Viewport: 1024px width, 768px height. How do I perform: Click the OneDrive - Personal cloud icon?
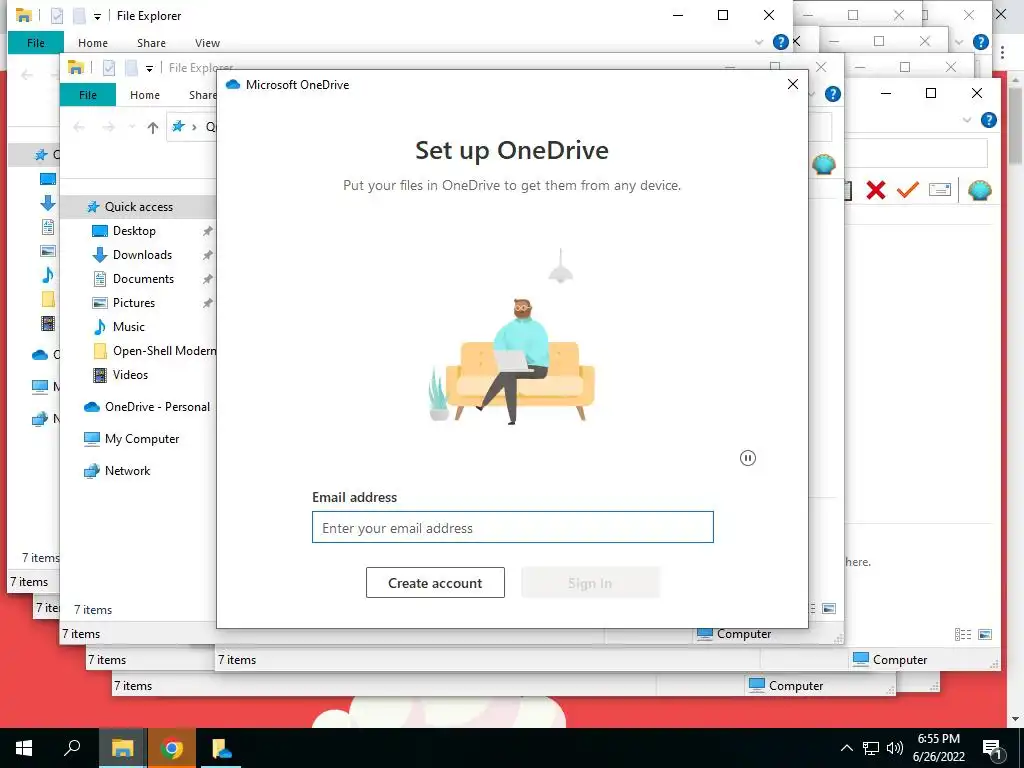(x=92, y=407)
